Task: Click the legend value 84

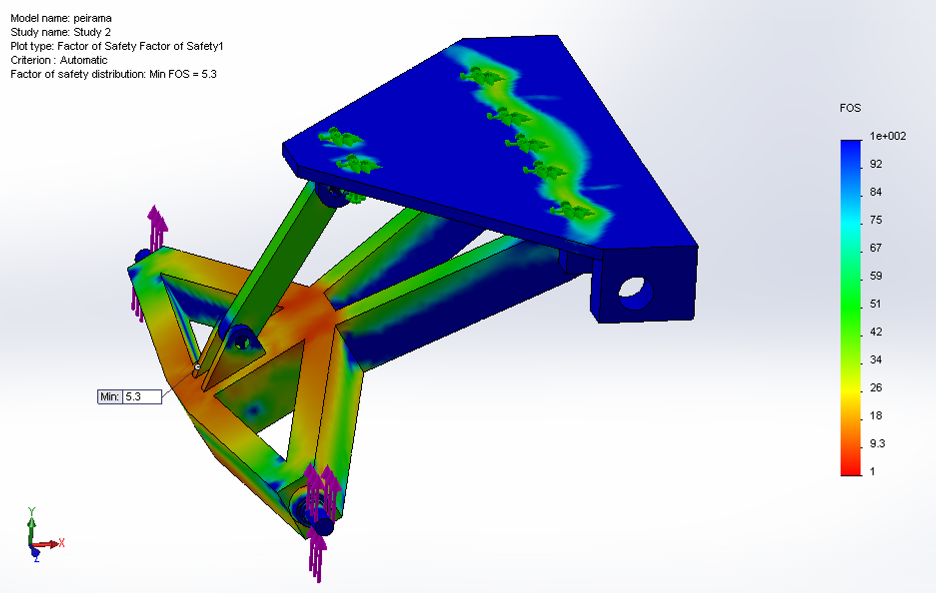Action: (876, 192)
